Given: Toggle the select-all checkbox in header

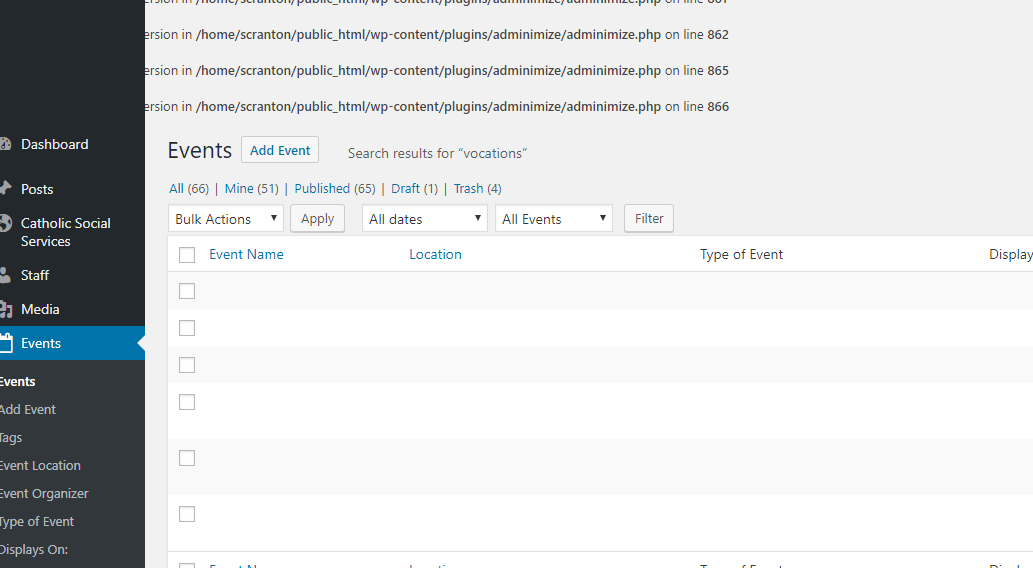Looking at the screenshot, I should [187, 255].
